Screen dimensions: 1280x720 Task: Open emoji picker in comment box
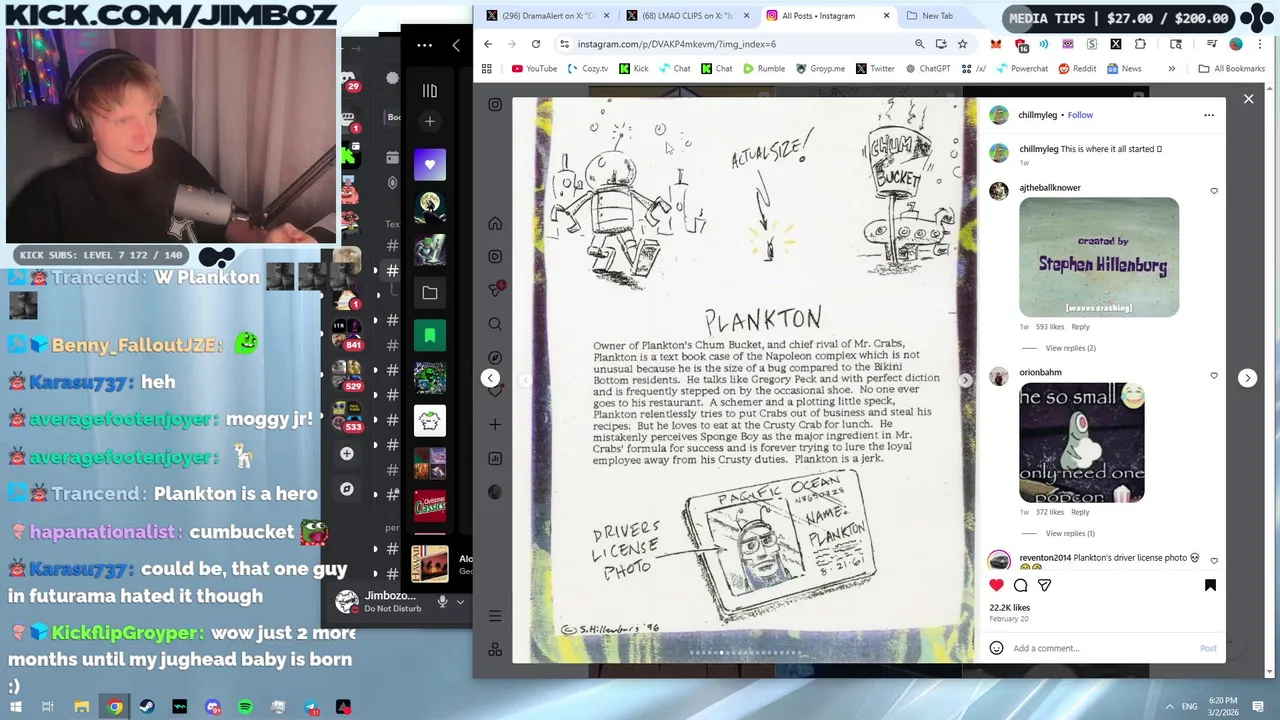coord(996,648)
